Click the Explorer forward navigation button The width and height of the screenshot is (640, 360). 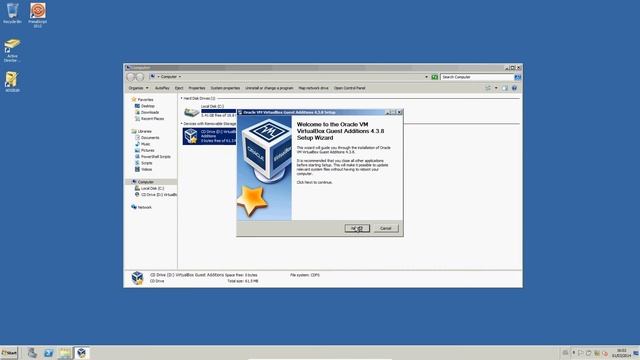click(x=140, y=77)
